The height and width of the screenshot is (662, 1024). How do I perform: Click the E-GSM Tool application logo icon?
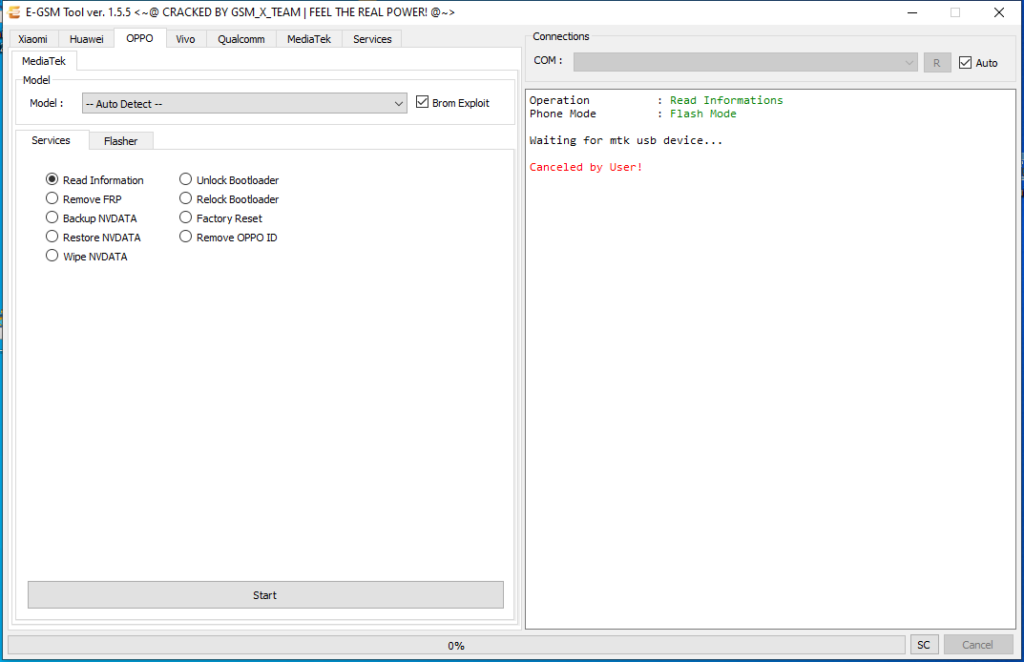click(x=12, y=12)
